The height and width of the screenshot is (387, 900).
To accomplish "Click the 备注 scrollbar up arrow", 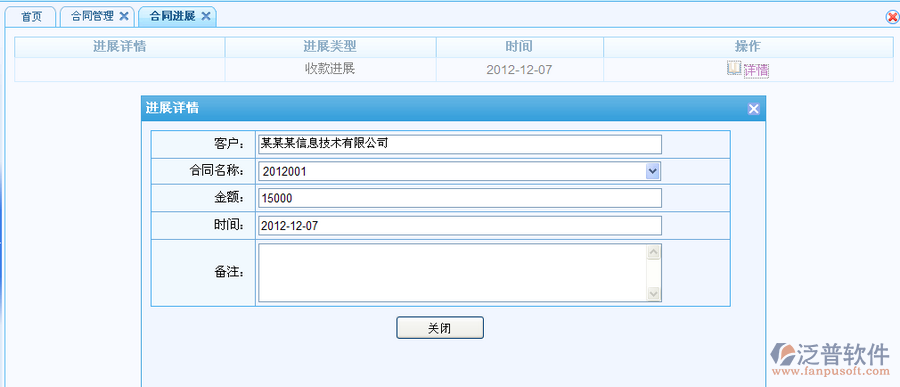I will pos(653,252).
